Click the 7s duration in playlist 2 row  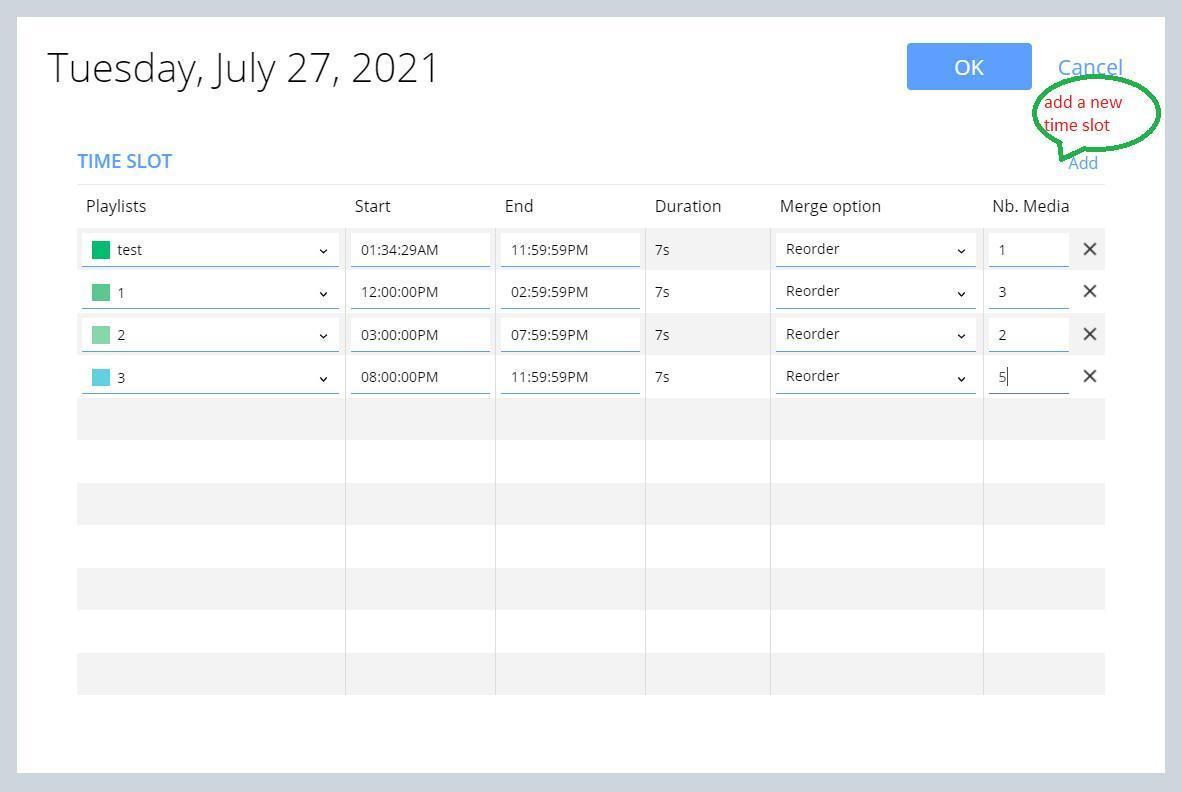point(662,335)
